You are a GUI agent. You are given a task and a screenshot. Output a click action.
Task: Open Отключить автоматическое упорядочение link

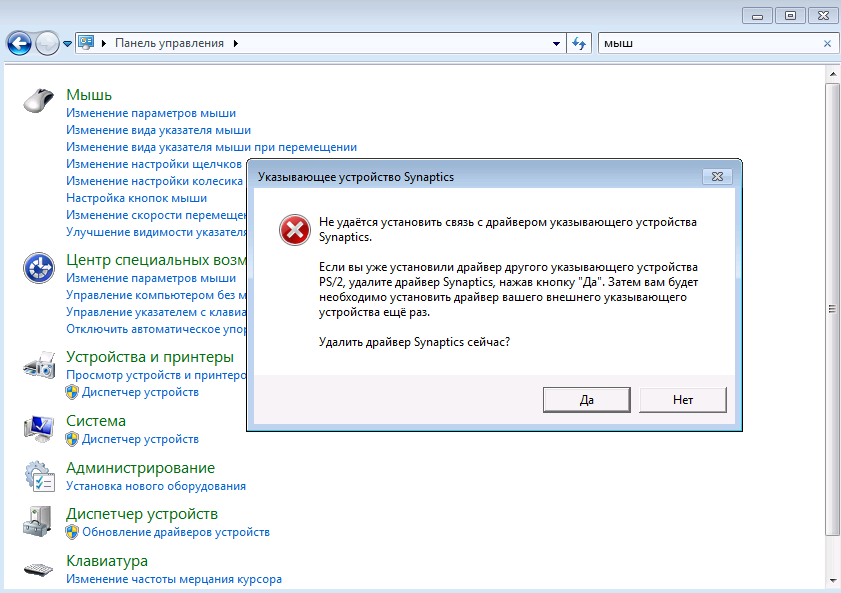[x=156, y=329]
